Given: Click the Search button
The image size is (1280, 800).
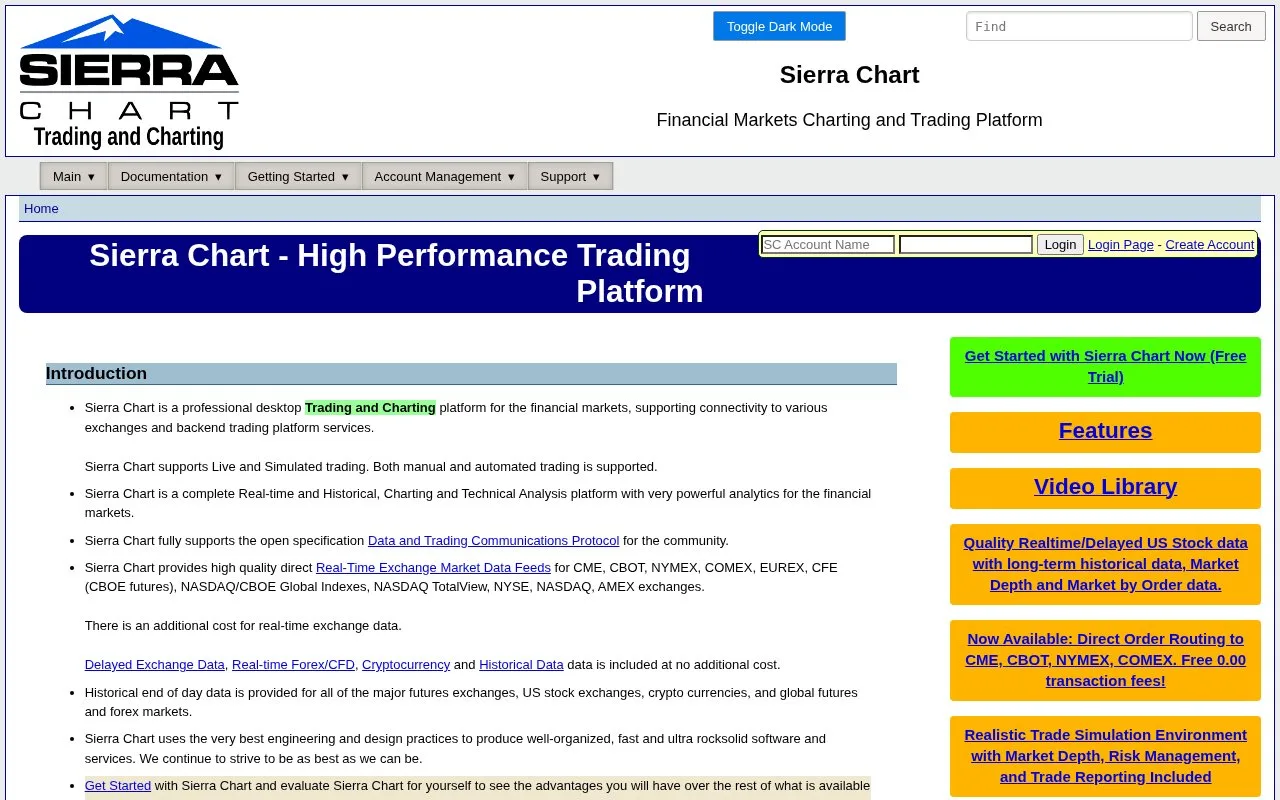Looking at the screenshot, I should pos(1230,26).
